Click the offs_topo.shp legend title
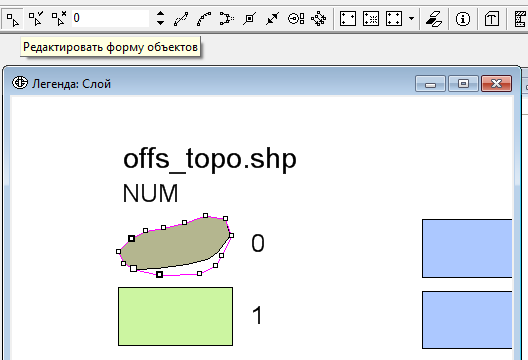Viewport: 528px width, 360px height. (x=209, y=159)
